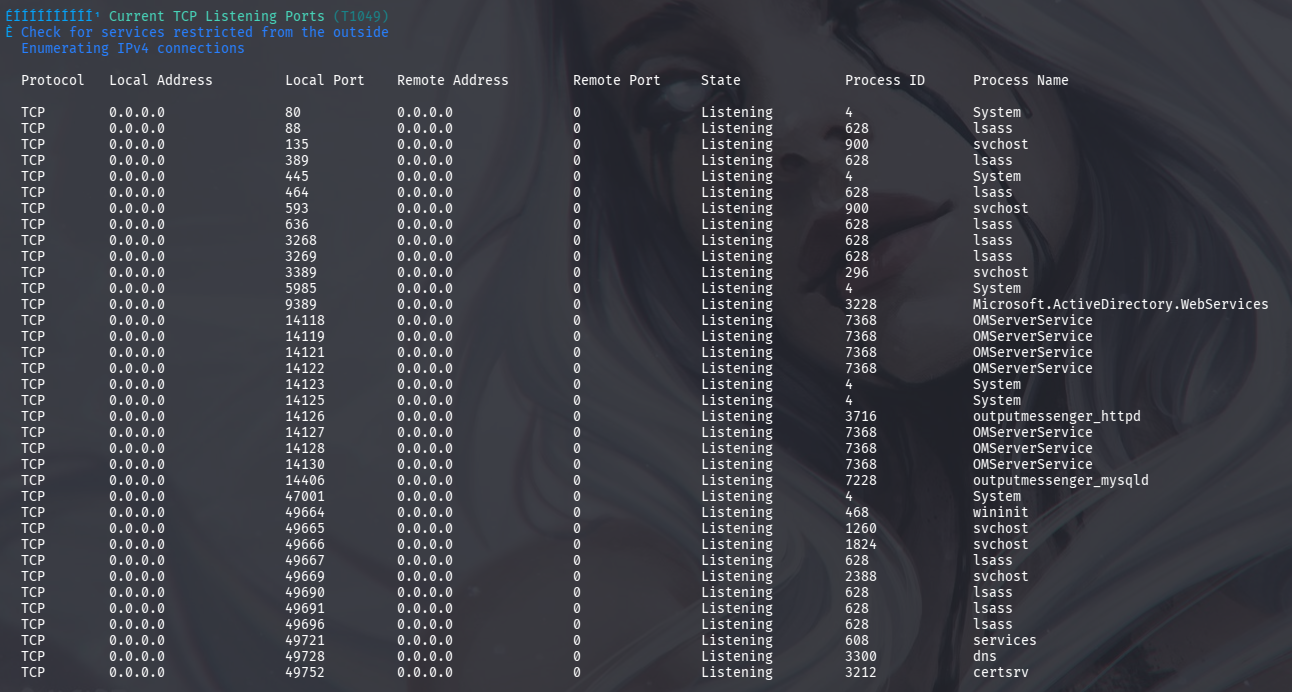The height and width of the screenshot is (692, 1292).
Task: Click 'Check for services restricted from the outside'
Action: 205,32
